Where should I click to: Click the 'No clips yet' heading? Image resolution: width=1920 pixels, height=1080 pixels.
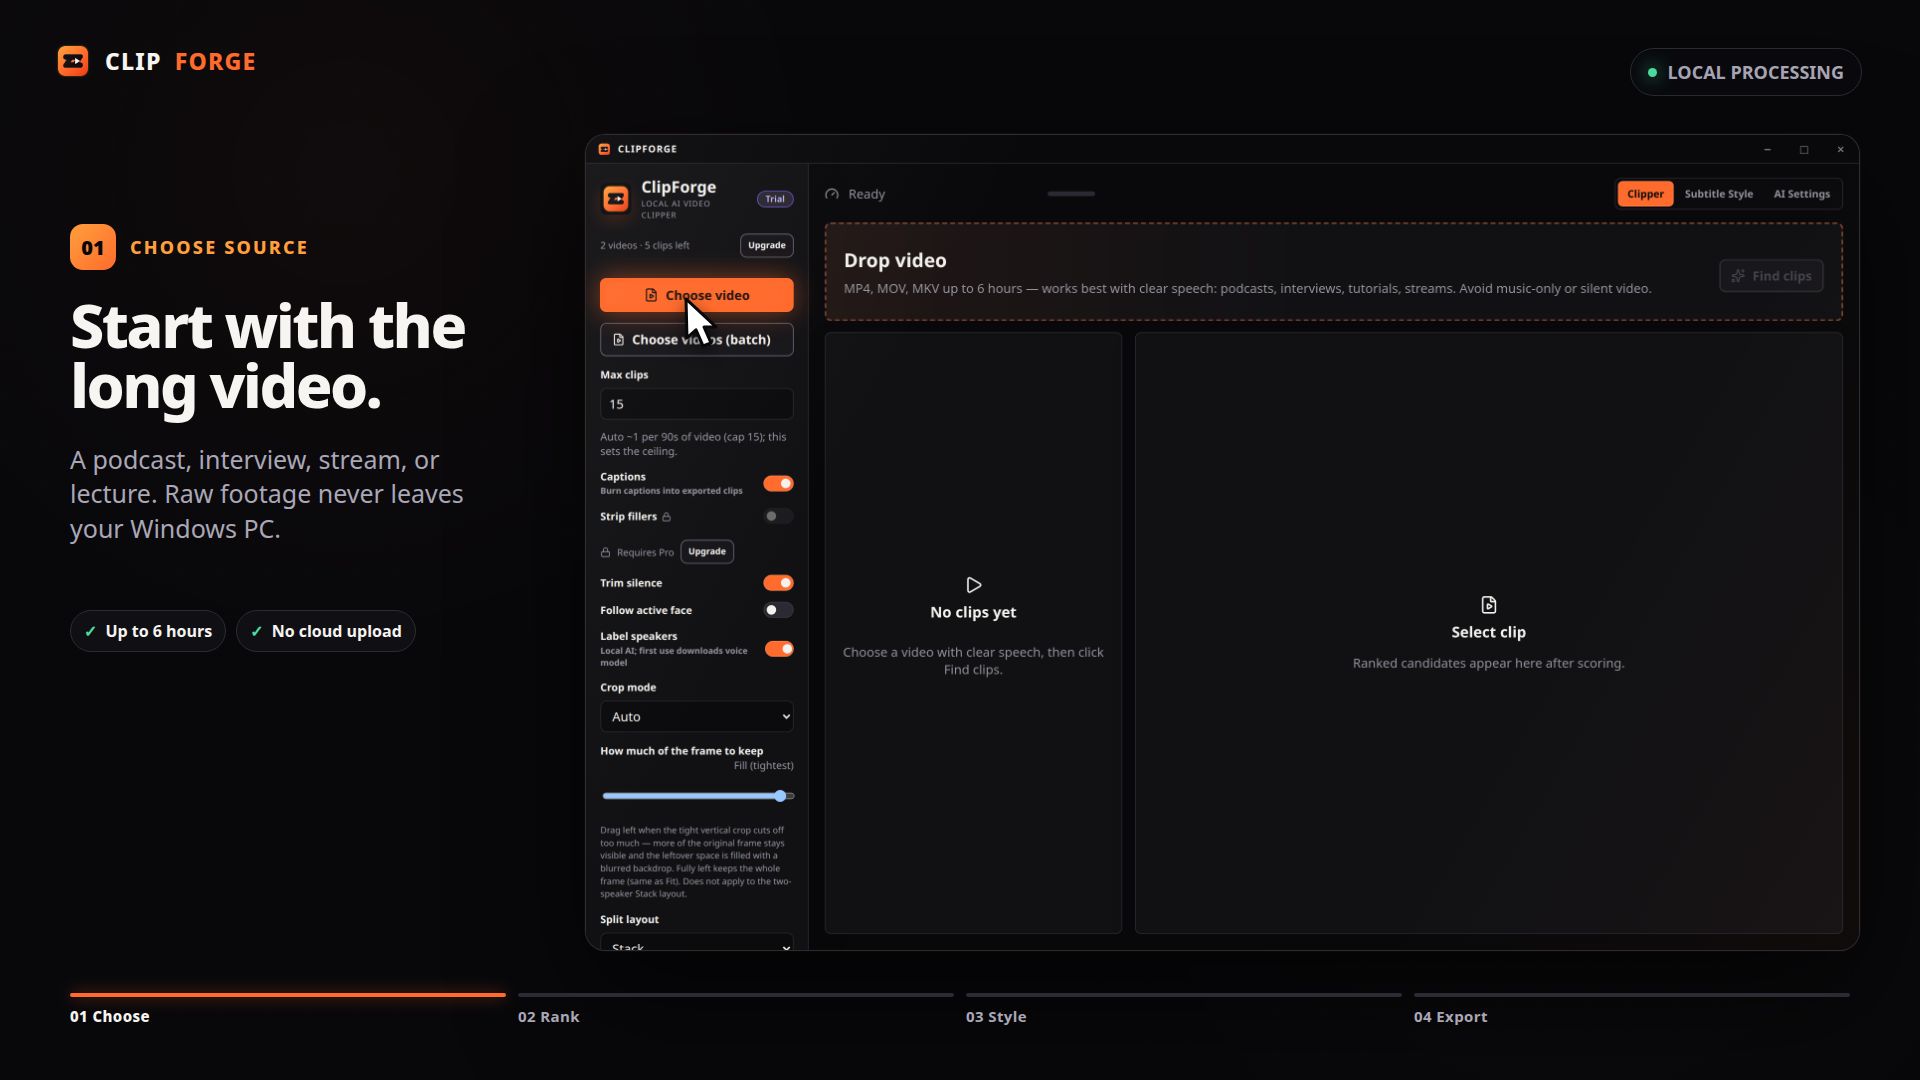click(973, 612)
